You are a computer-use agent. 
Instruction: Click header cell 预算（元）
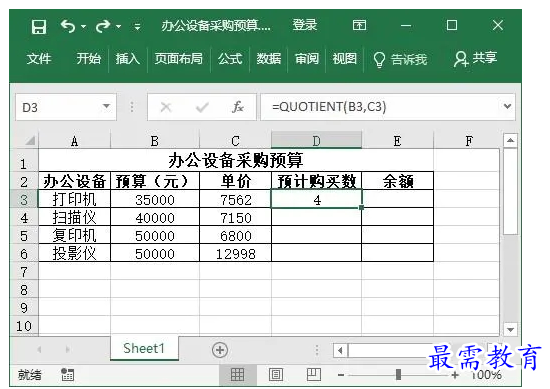click(x=155, y=181)
